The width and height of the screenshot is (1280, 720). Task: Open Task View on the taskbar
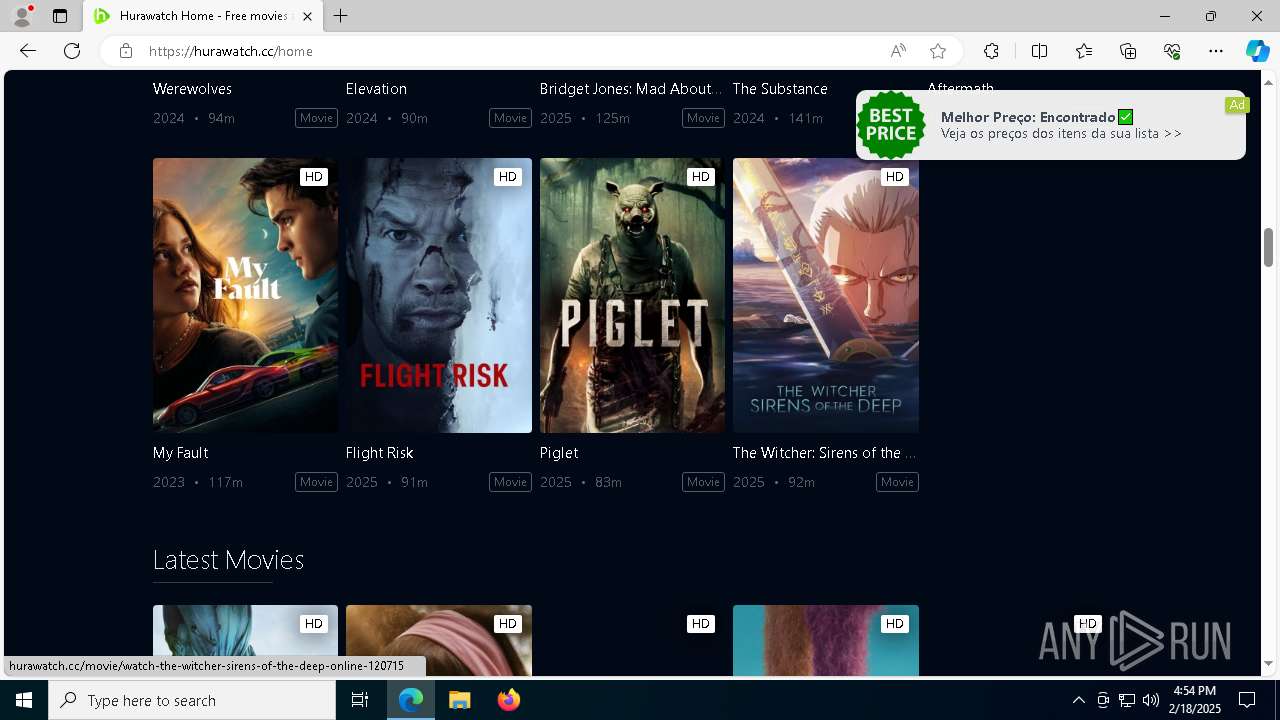click(x=360, y=700)
